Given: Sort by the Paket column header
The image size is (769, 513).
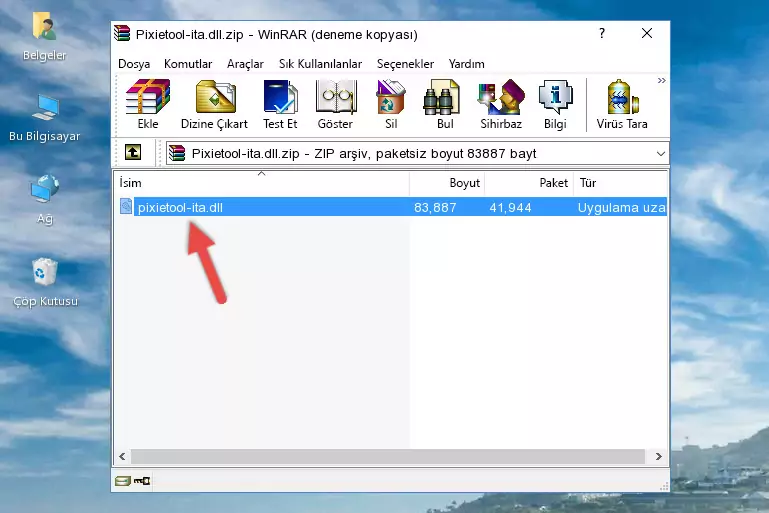Looking at the screenshot, I should (529, 183).
